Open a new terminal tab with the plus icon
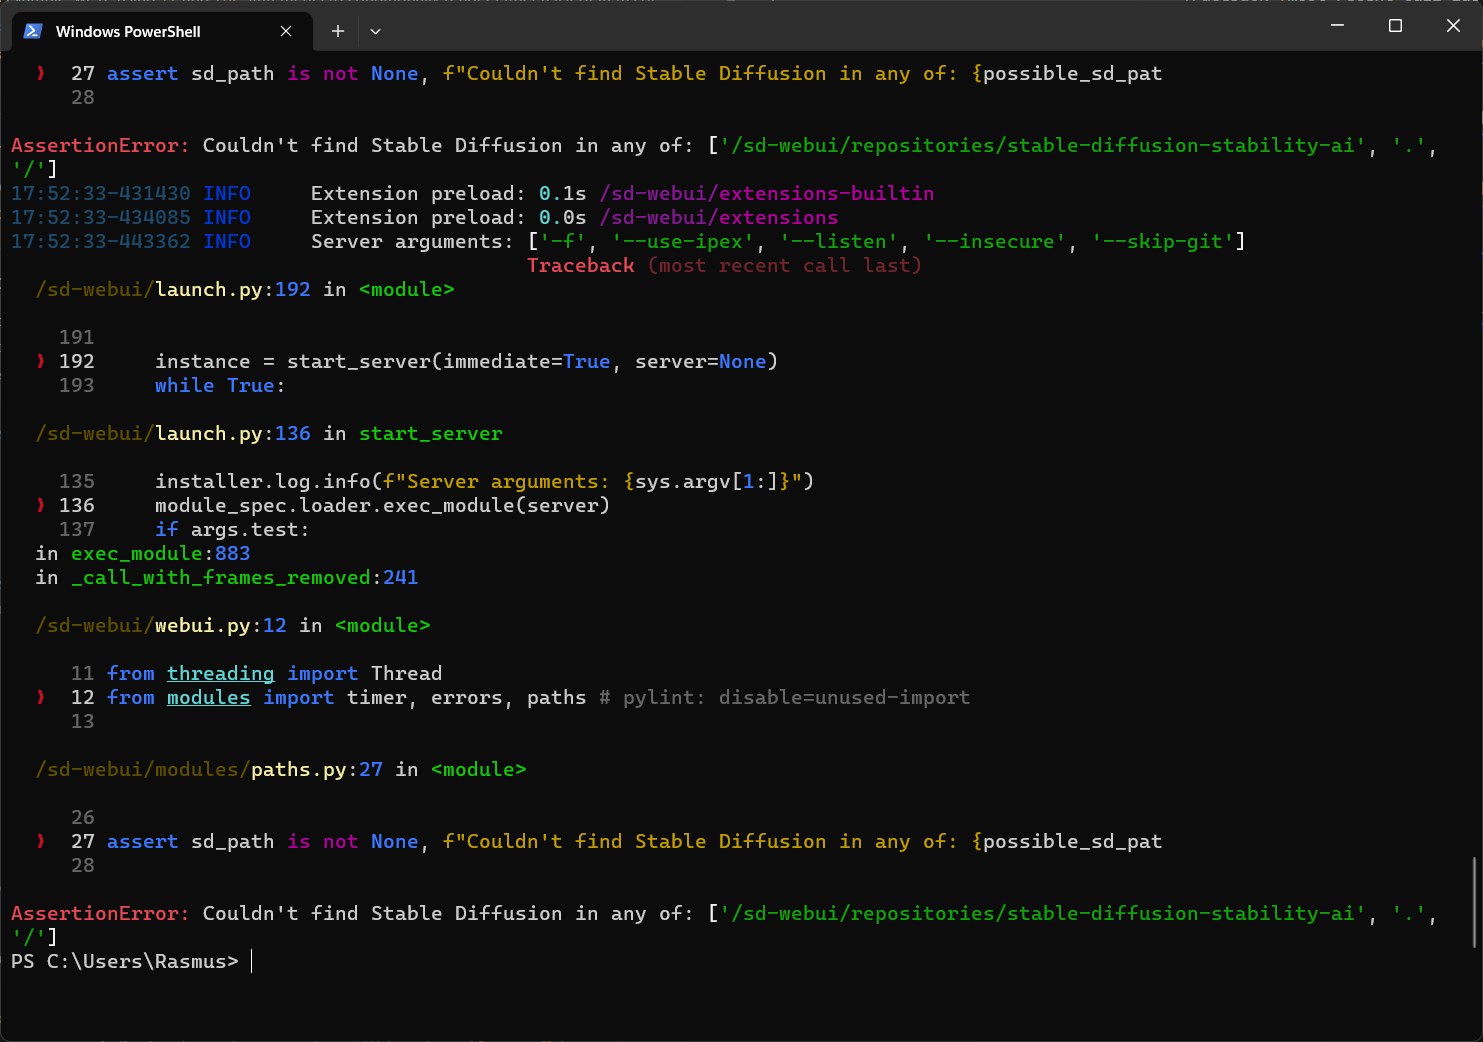This screenshot has width=1483, height=1042. click(x=337, y=31)
